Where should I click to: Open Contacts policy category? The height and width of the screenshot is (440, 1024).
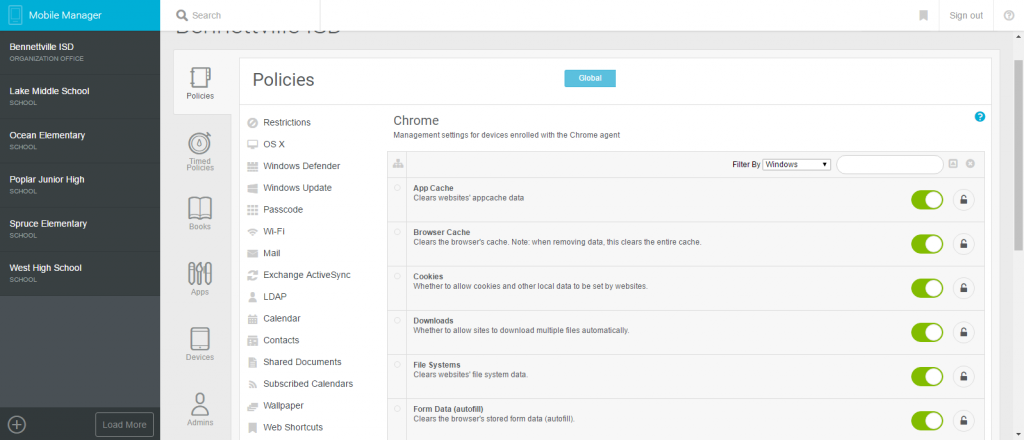pyautogui.click(x=281, y=340)
